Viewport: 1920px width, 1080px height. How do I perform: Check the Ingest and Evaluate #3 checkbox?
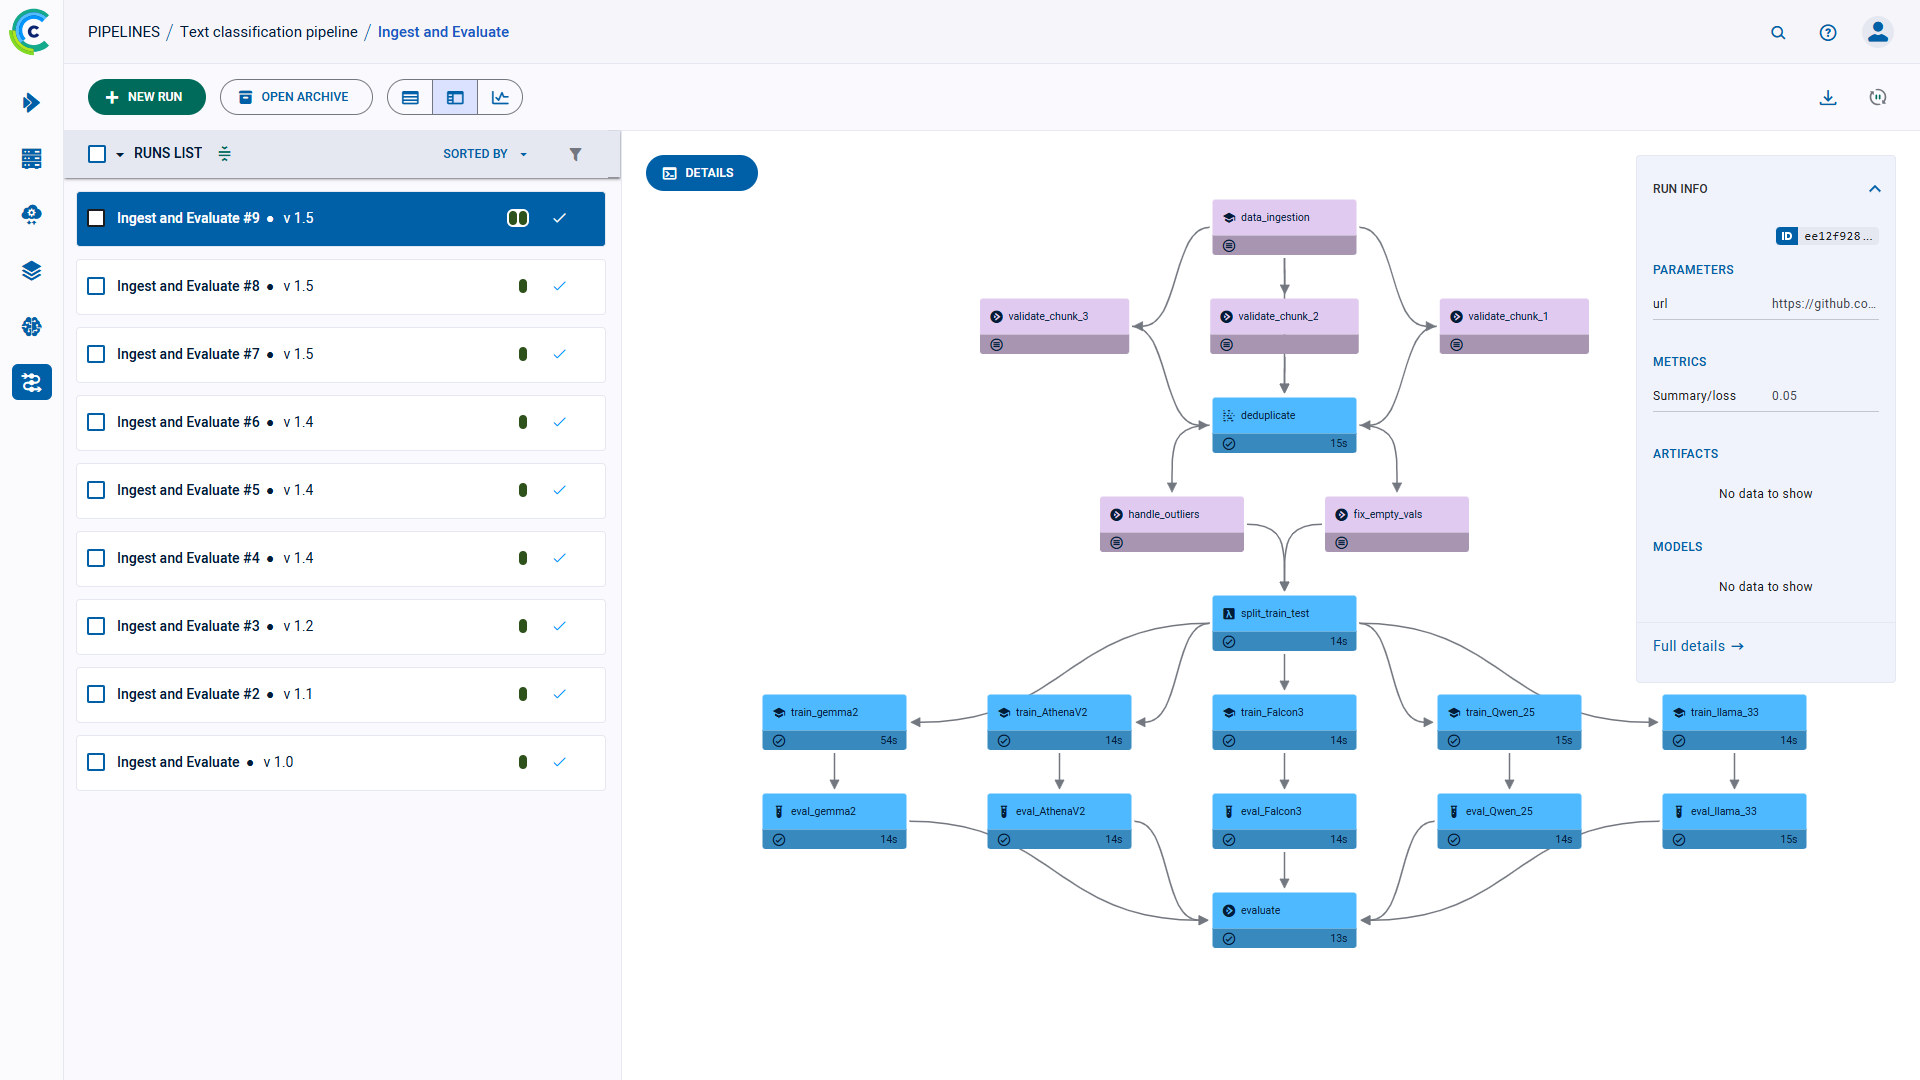[96, 626]
